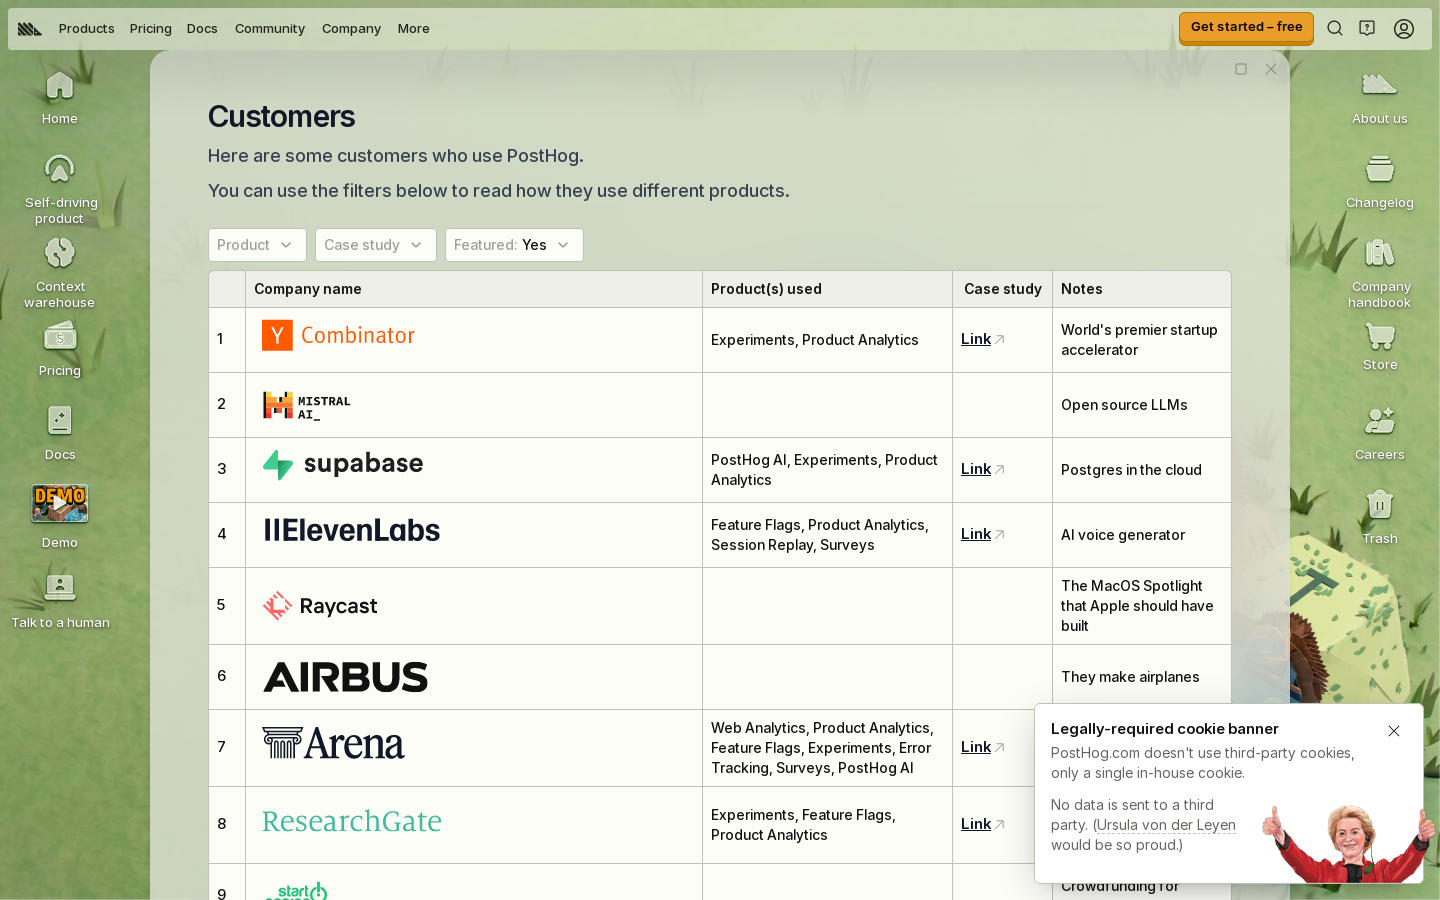Click the Arena logo
This screenshot has width=1440, height=900.
(333, 743)
